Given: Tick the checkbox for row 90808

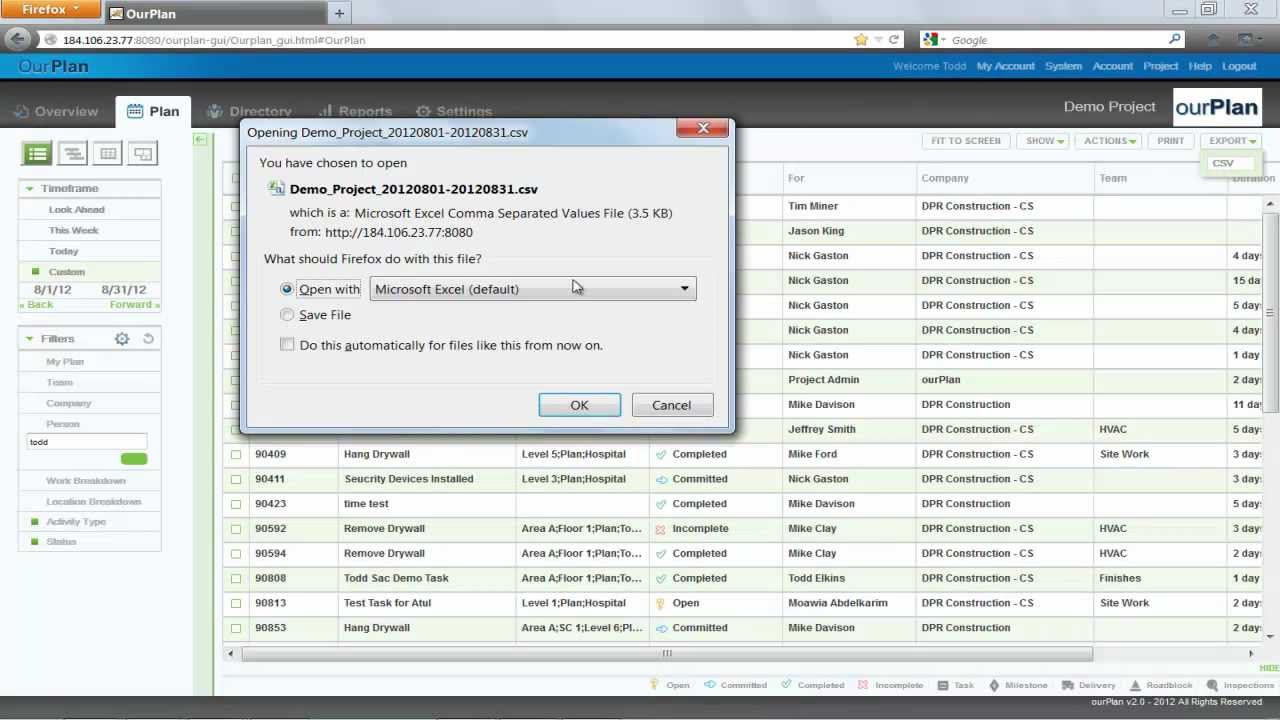Looking at the screenshot, I should (x=236, y=578).
